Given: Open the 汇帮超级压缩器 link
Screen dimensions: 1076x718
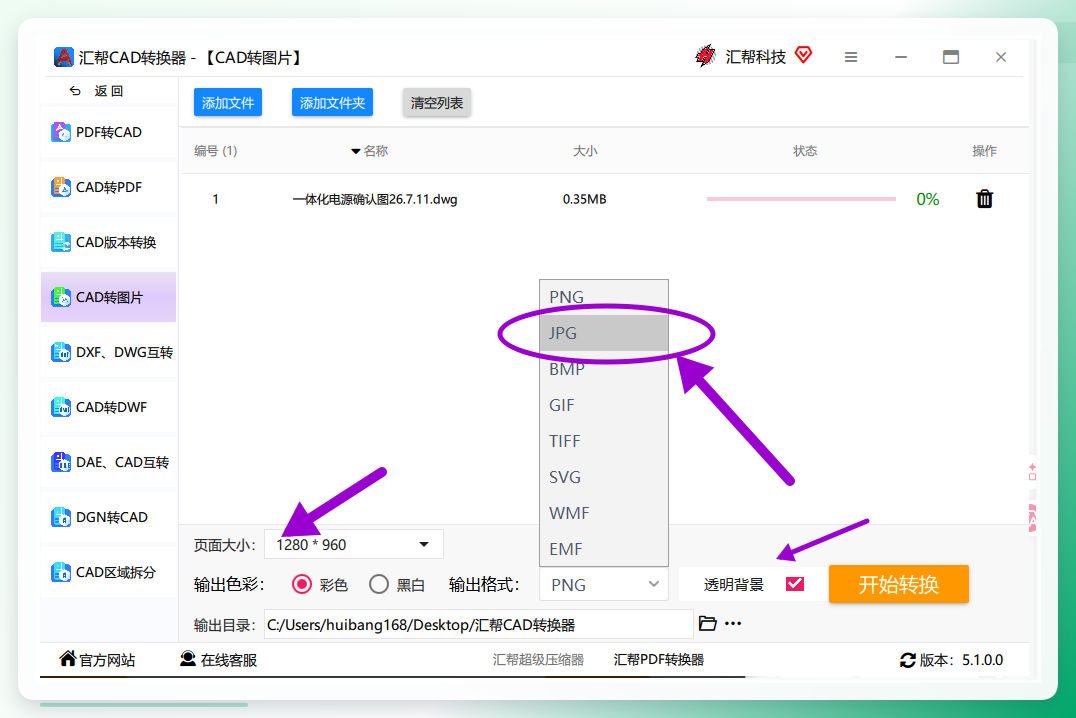Looking at the screenshot, I should (x=538, y=660).
